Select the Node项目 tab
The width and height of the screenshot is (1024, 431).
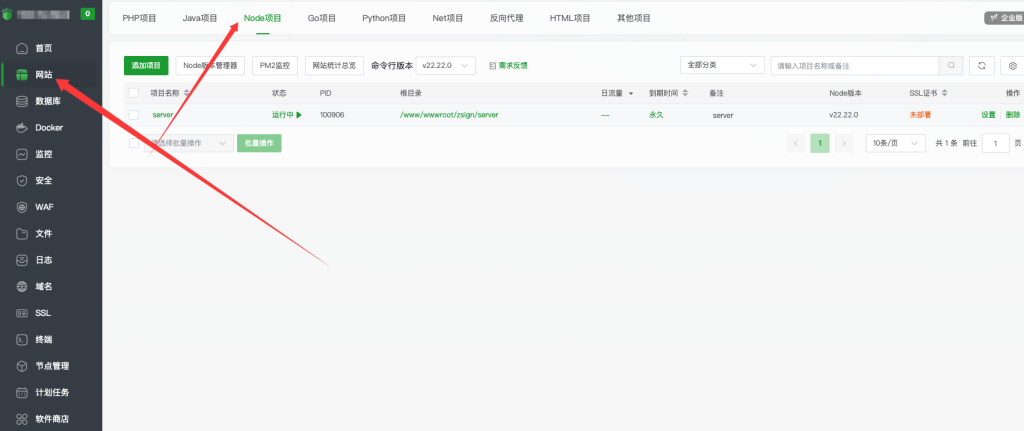point(263,18)
